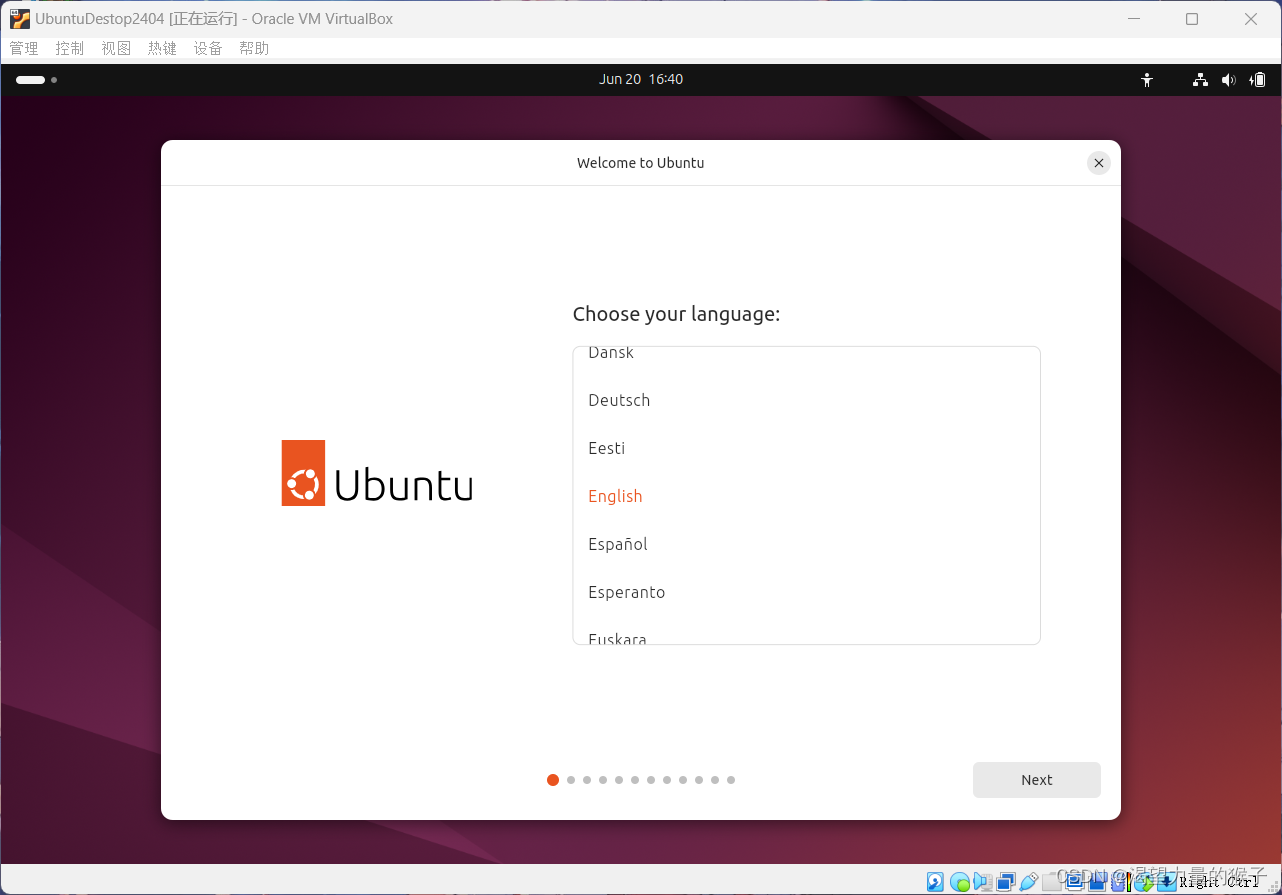Screen dimensions: 1282x895
Task: Click the VirtualBox audio status icon
Action: [983, 882]
